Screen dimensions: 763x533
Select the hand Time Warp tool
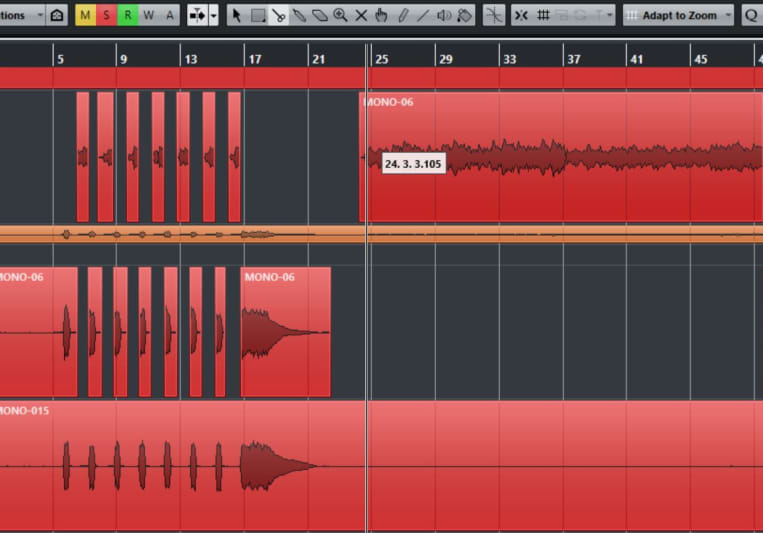(x=381, y=15)
